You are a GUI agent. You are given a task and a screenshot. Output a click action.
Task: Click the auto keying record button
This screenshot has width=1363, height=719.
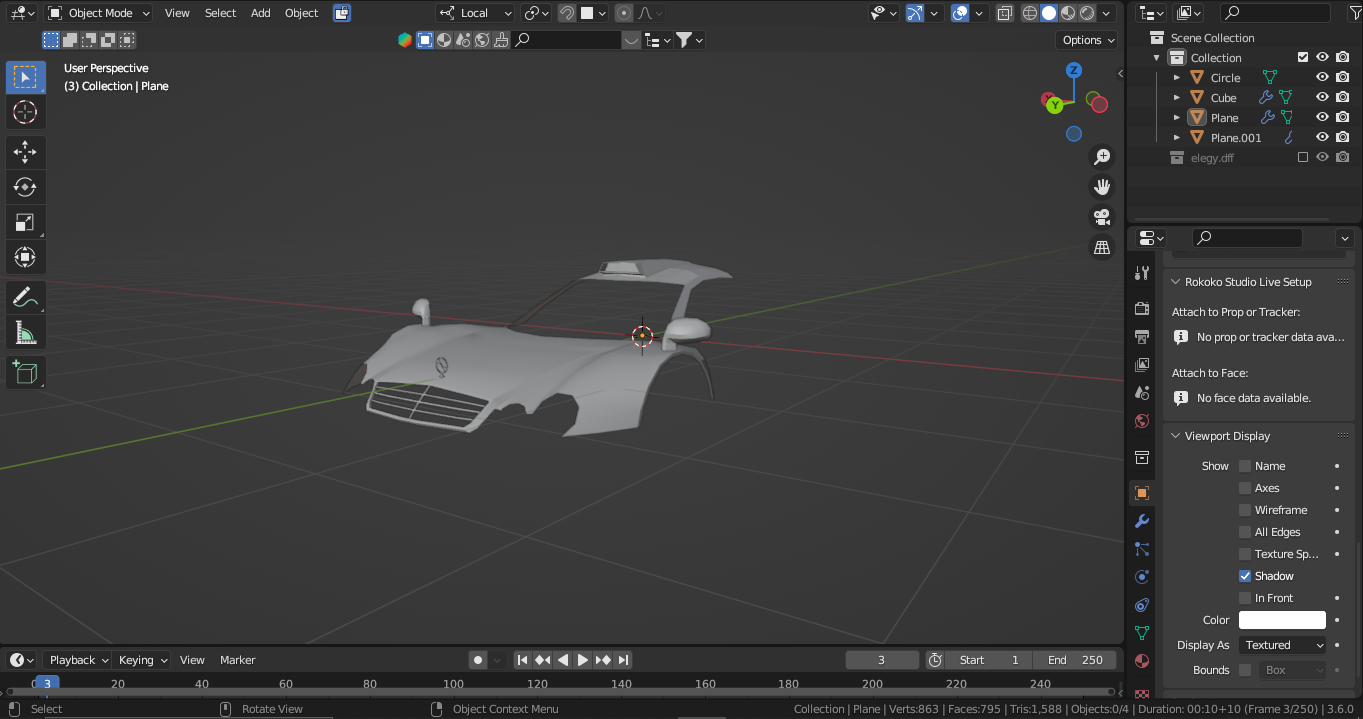point(478,660)
